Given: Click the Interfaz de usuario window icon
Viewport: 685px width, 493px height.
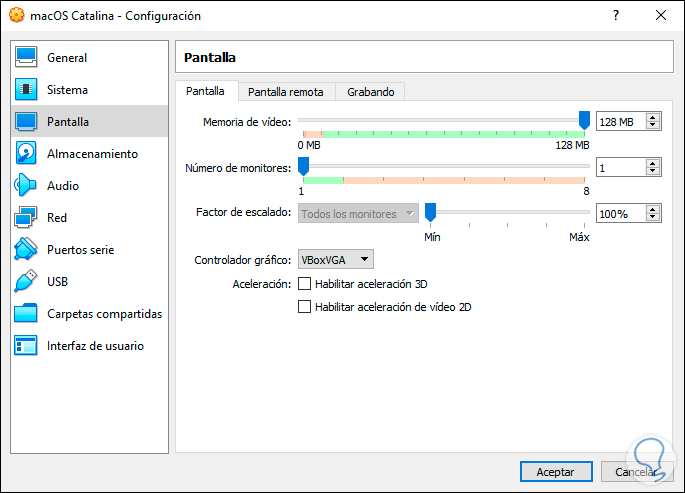Looking at the screenshot, I should 26,345.
